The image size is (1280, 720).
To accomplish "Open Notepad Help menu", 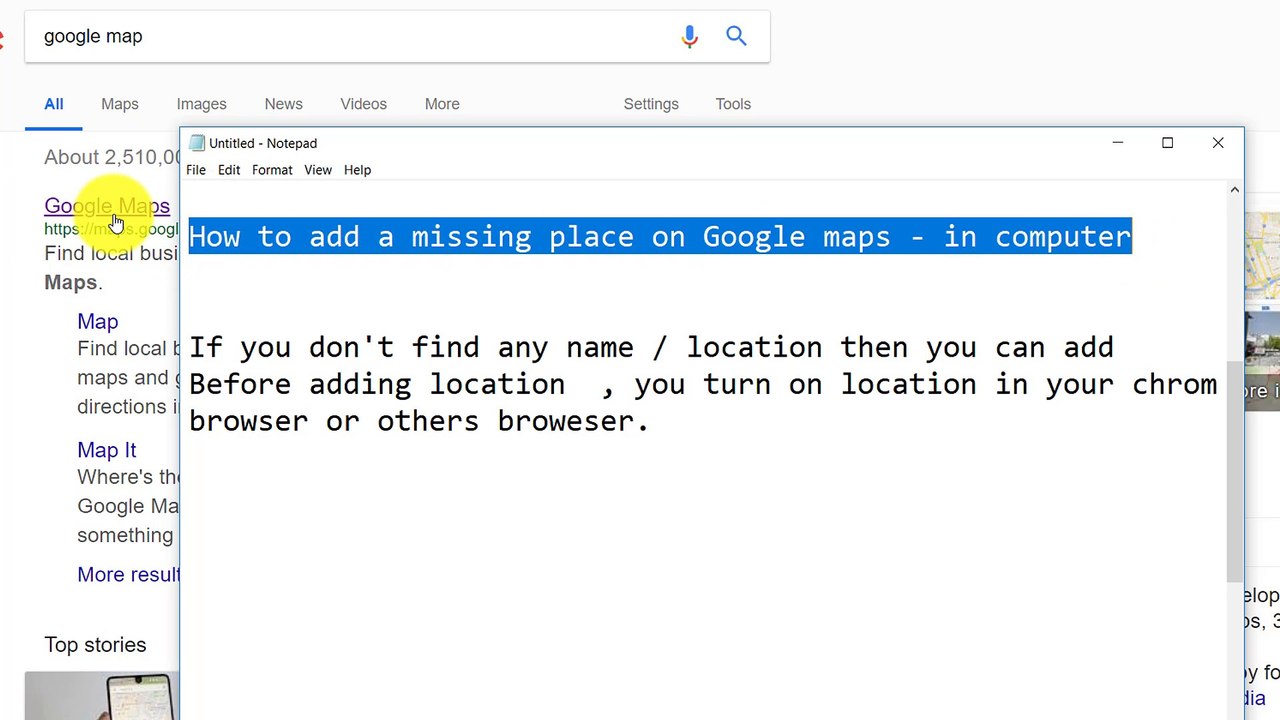I will click(357, 170).
